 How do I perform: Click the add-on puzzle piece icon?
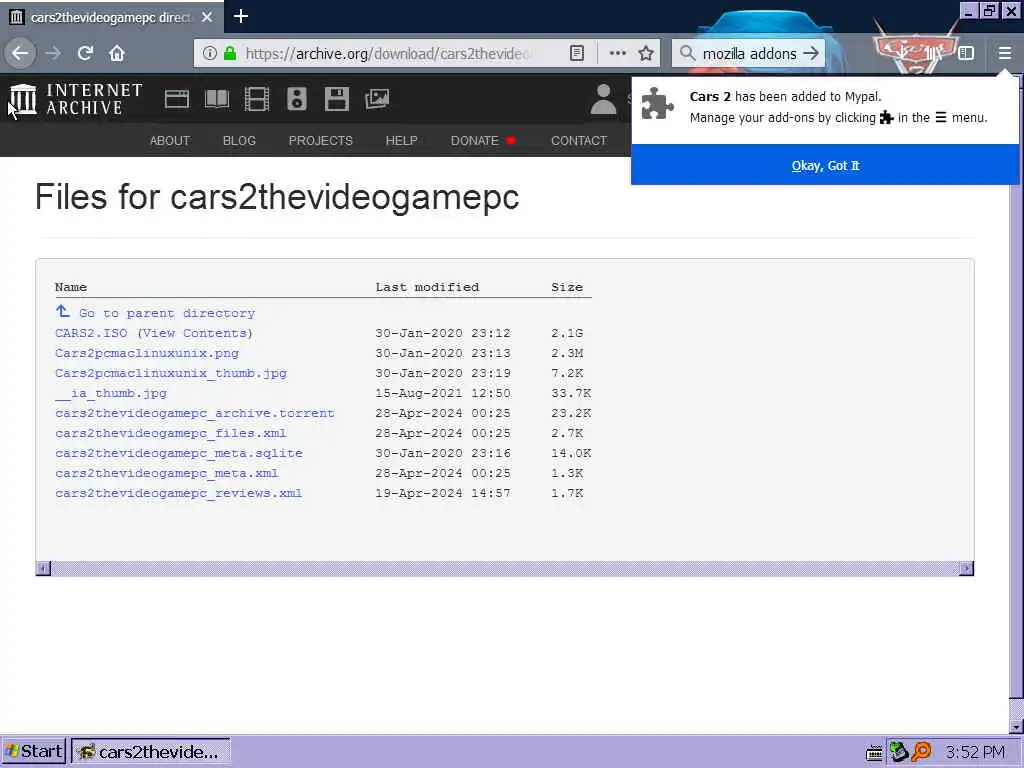657,104
